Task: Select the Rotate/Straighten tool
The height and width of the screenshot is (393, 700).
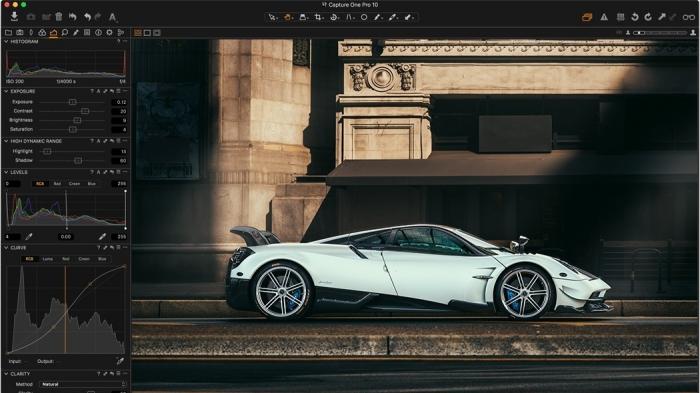Action: [x=334, y=17]
